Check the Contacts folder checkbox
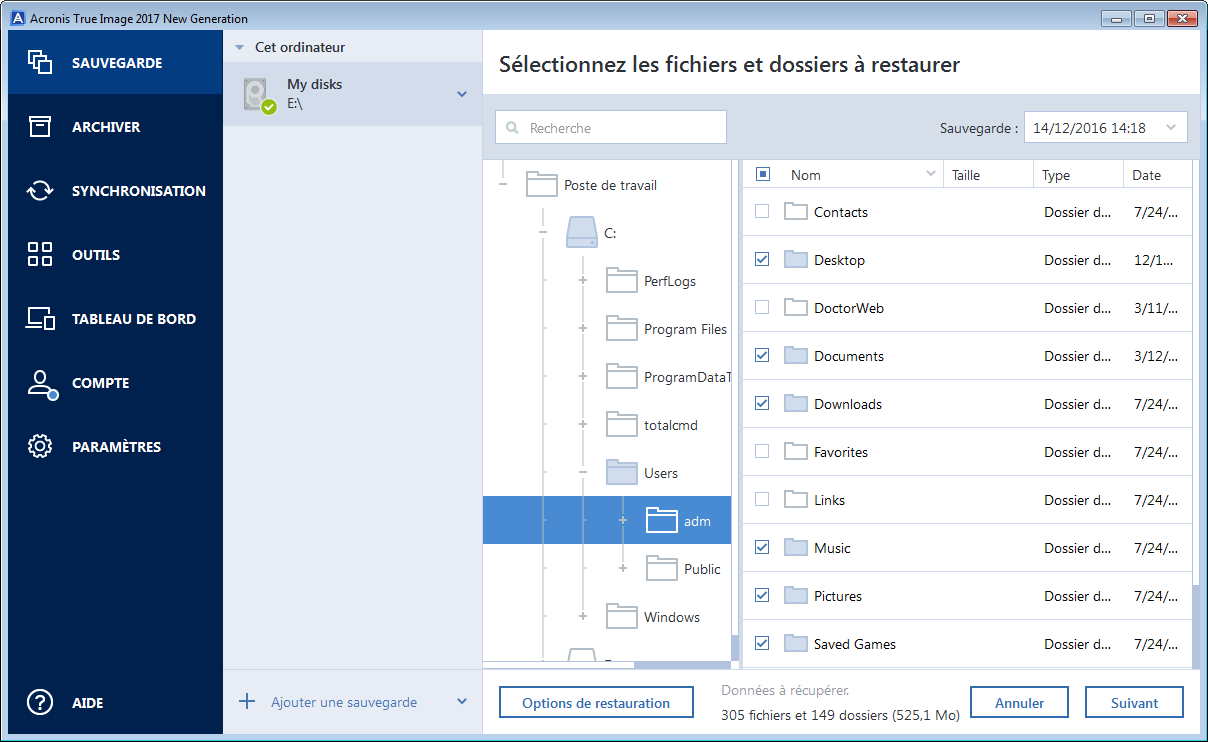Screen dimensions: 1208x742 coord(762,211)
